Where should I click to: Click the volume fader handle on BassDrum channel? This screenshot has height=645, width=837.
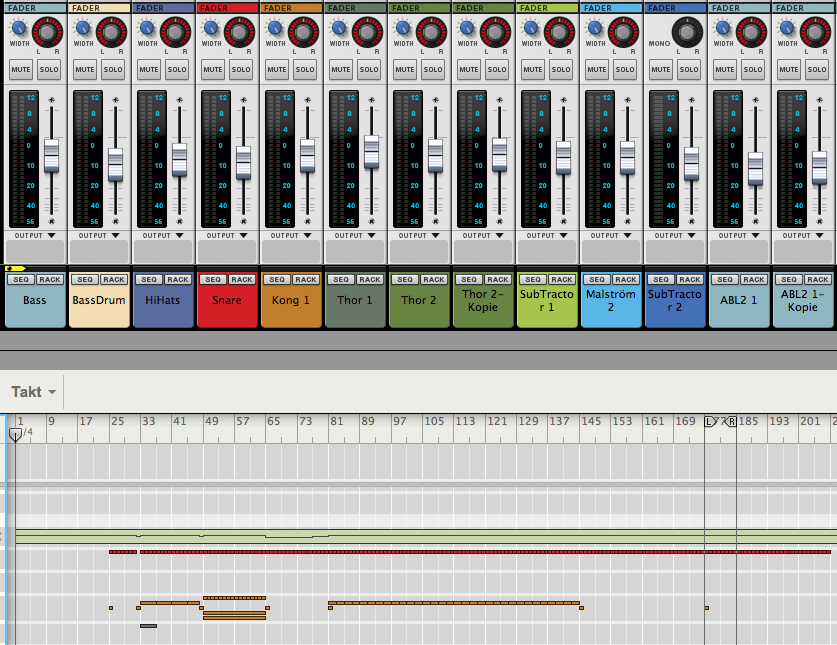(x=116, y=163)
